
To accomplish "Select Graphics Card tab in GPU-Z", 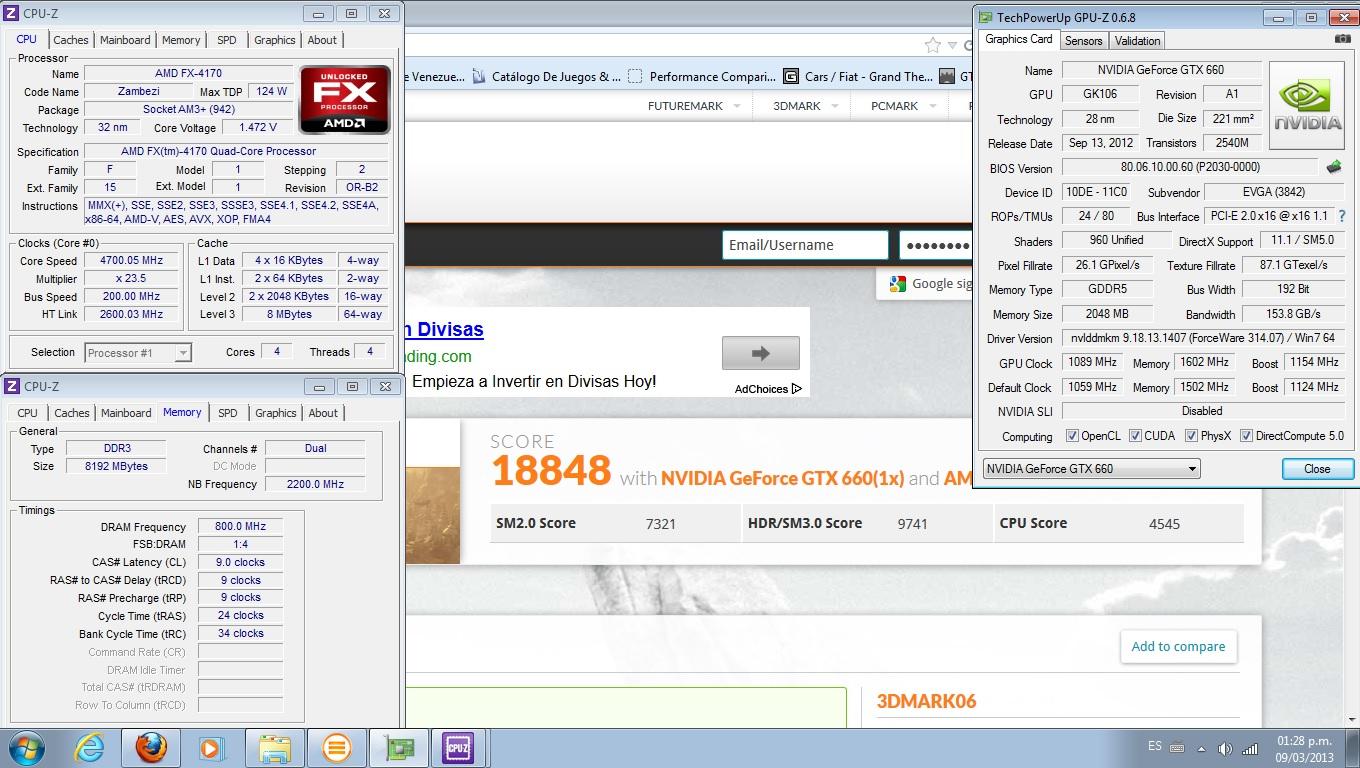I will [1018, 39].
